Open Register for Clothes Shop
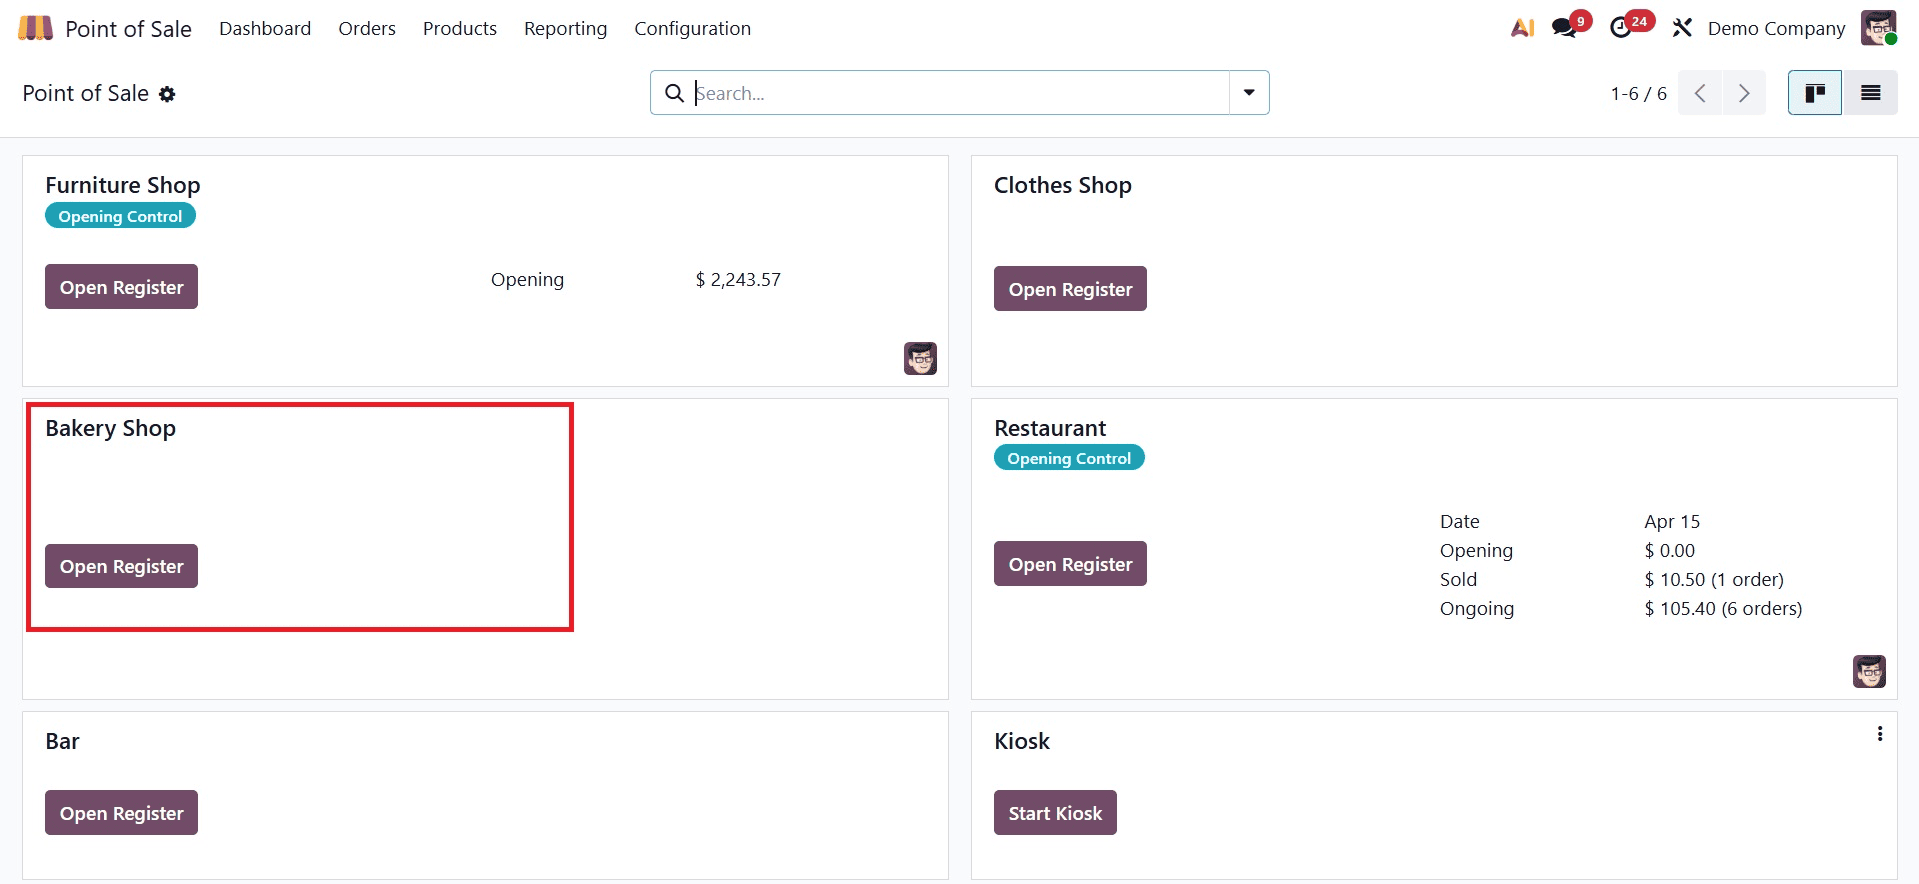 (x=1070, y=289)
